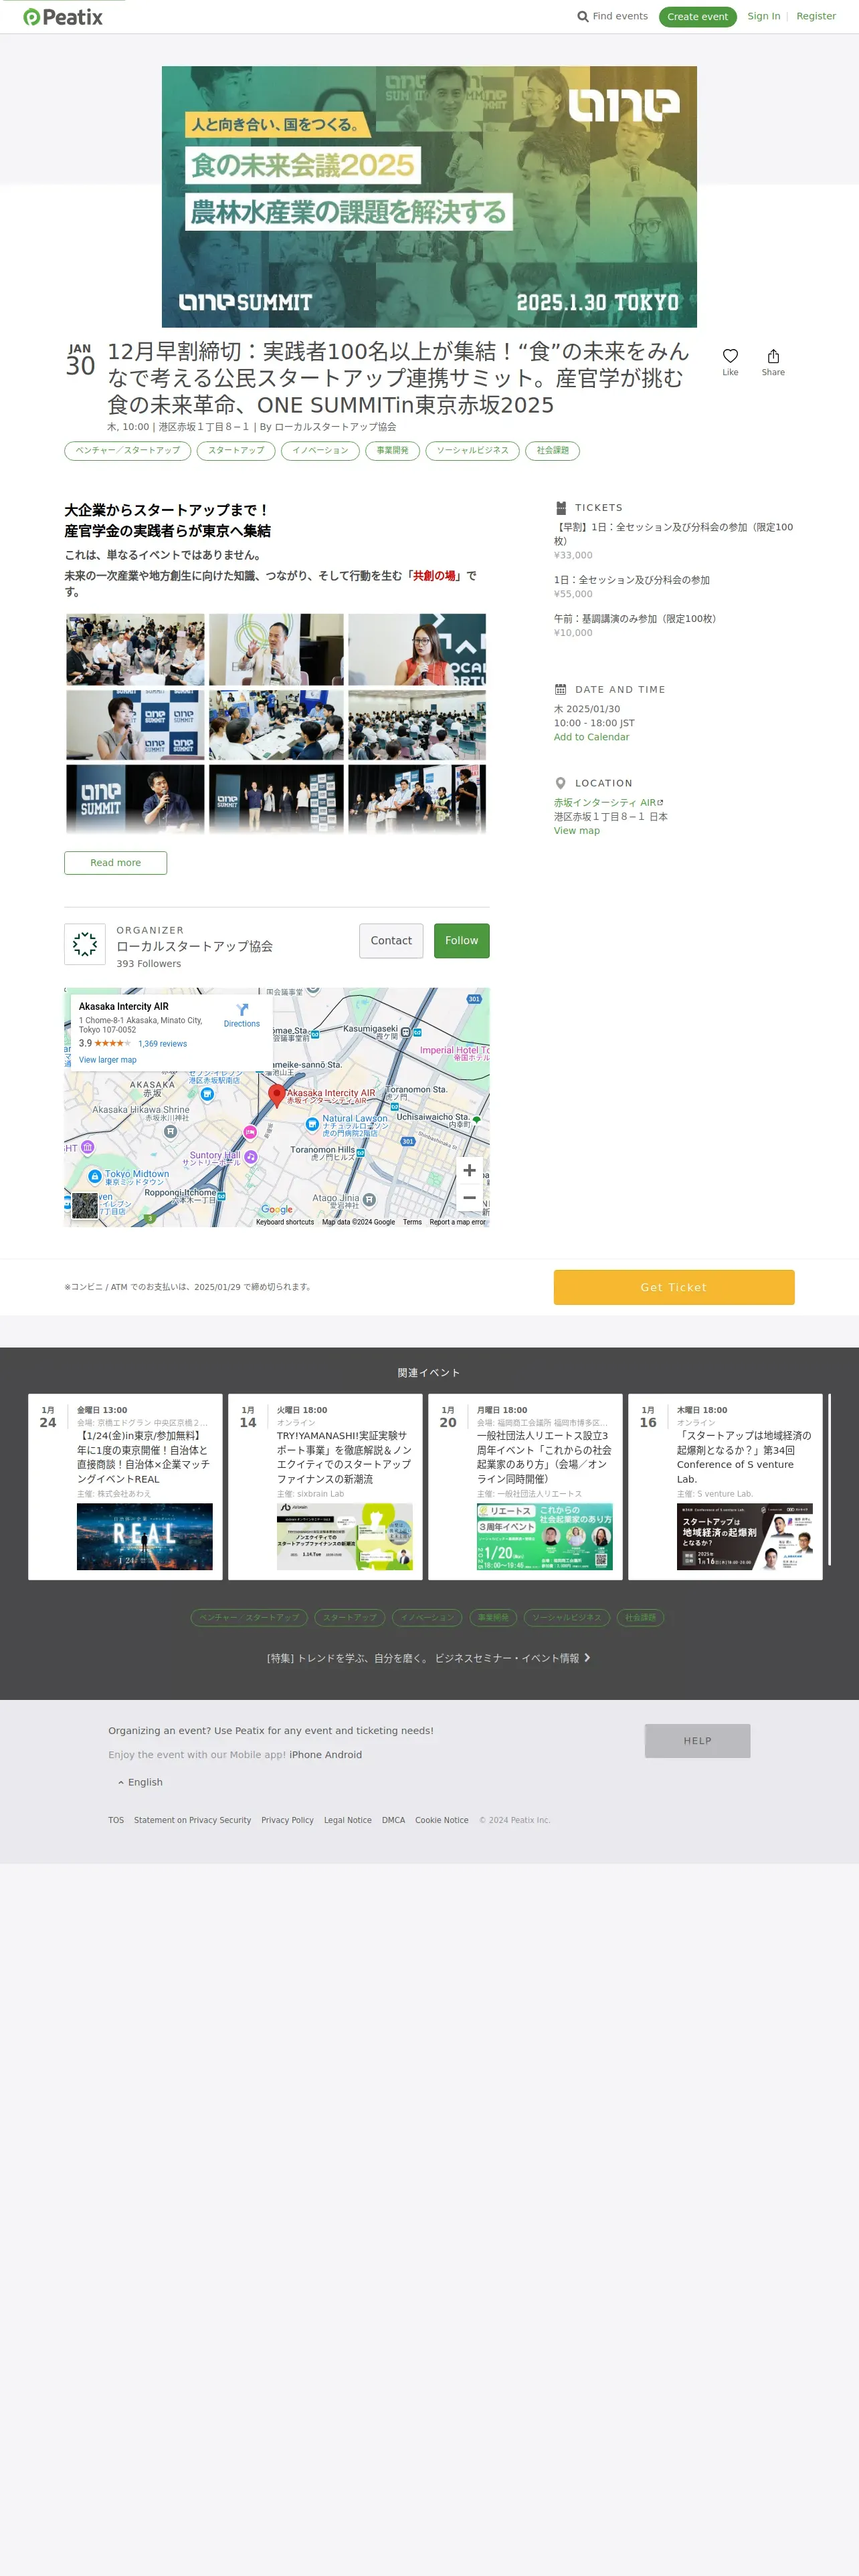The width and height of the screenshot is (859, 2576).
Task: Open Register link
Action: click(x=816, y=16)
